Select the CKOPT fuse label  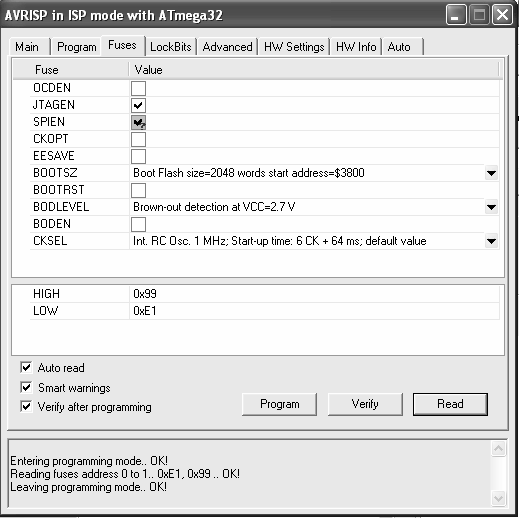pos(51,139)
